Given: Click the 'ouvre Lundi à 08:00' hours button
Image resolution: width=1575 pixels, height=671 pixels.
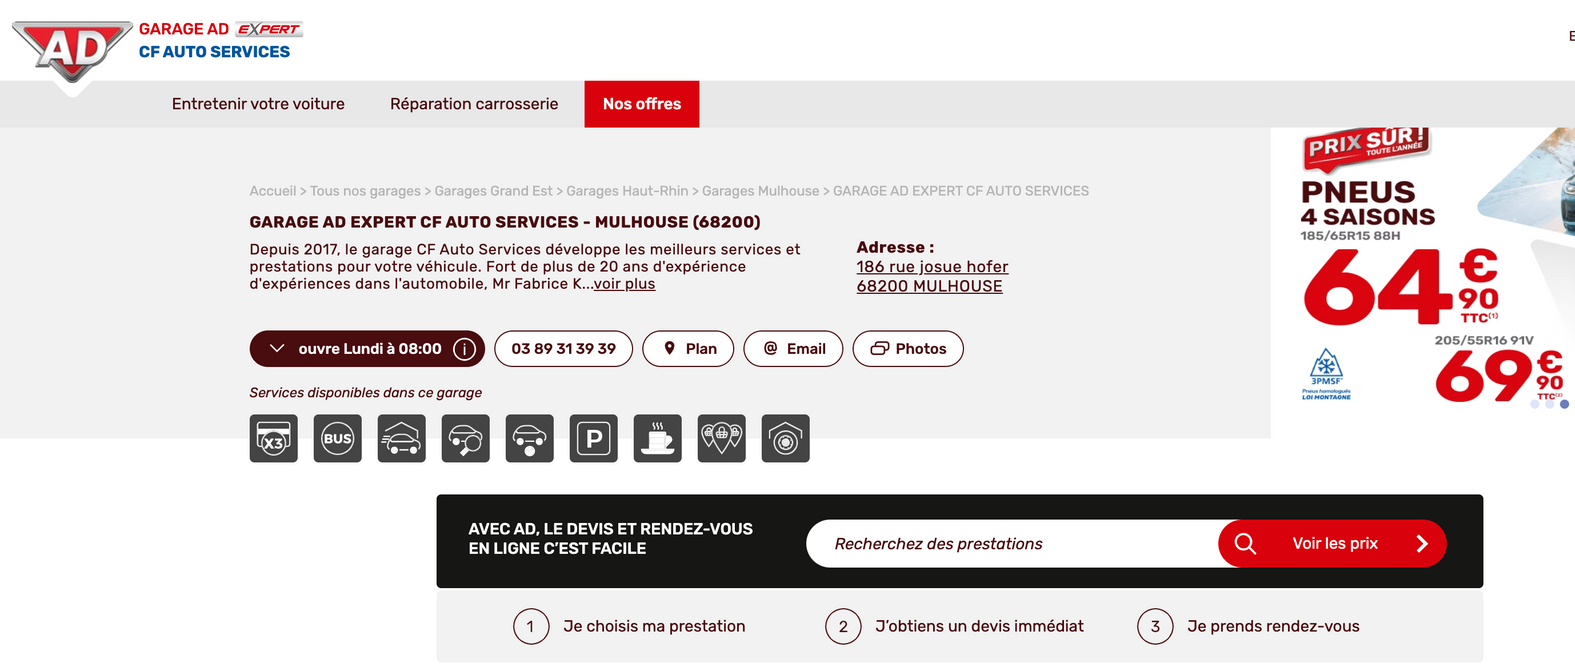Looking at the screenshot, I should pos(367,349).
